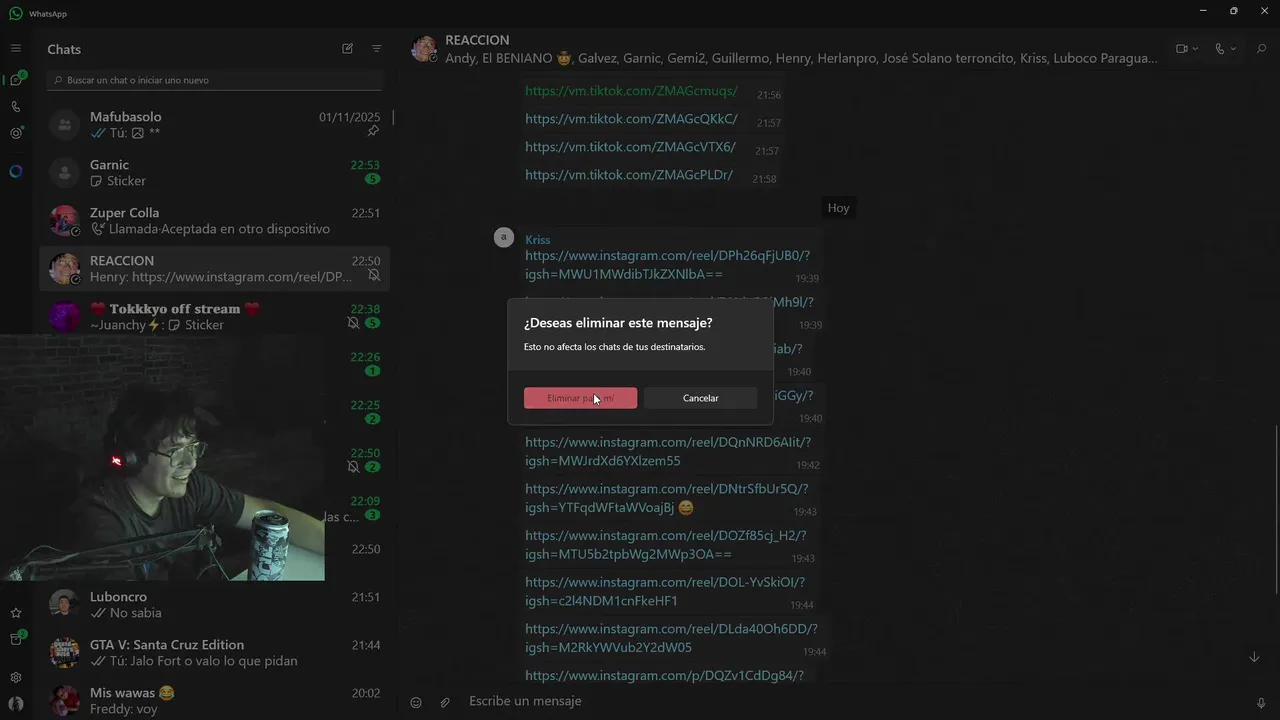
Task: Open the REACCION group avatar in header
Action: tap(425, 49)
